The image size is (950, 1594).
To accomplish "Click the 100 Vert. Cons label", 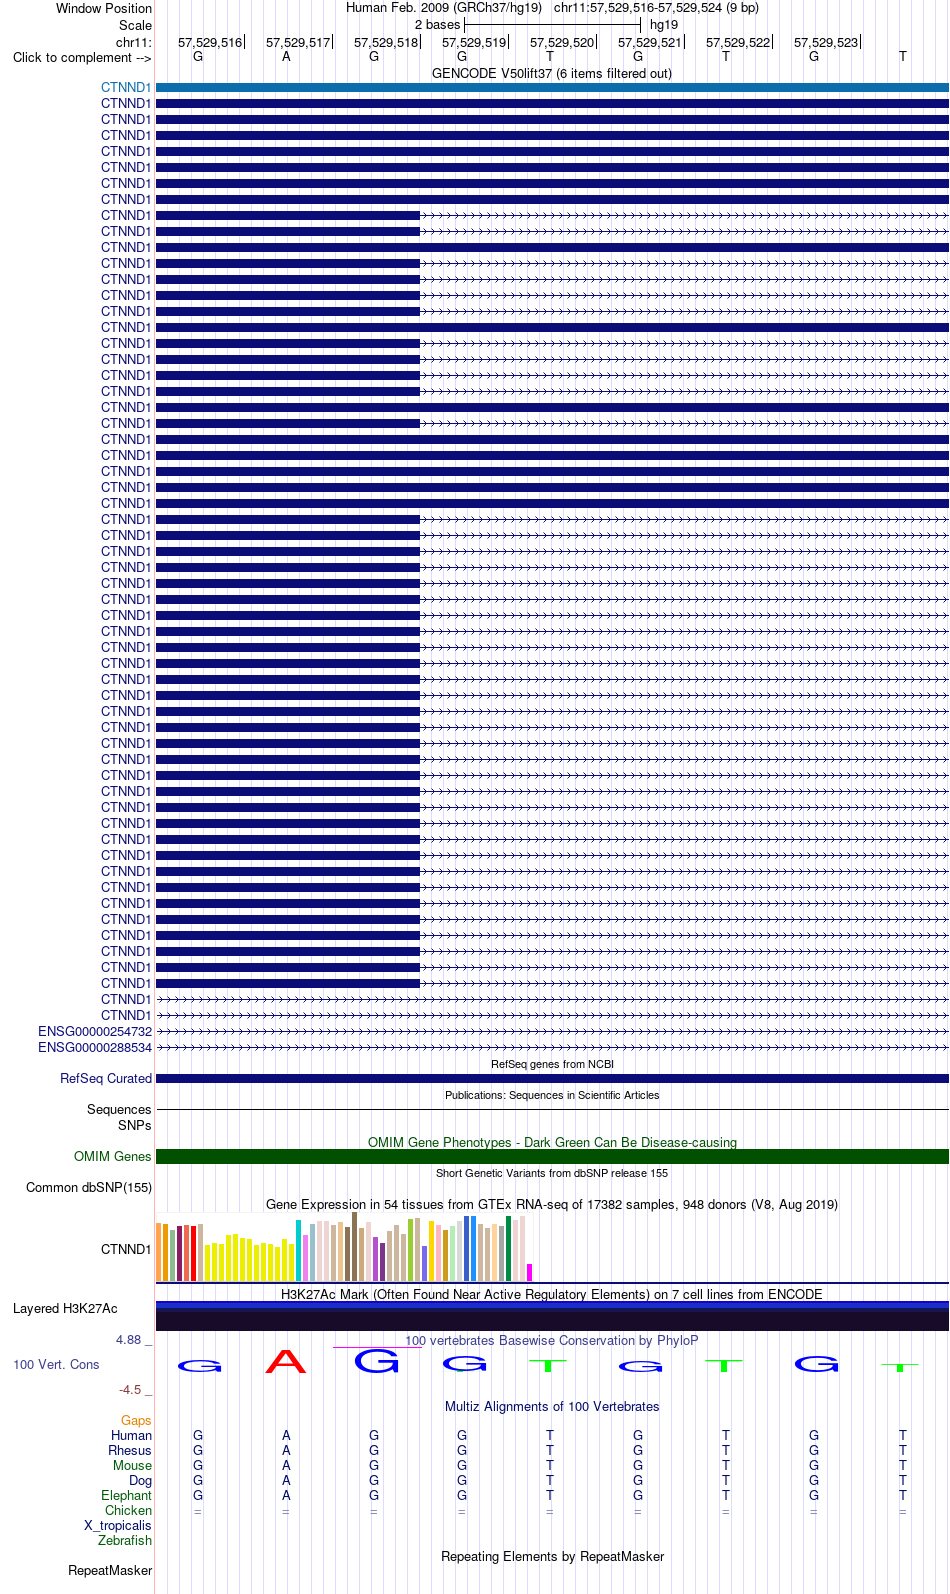I will [x=56, y=1364].
